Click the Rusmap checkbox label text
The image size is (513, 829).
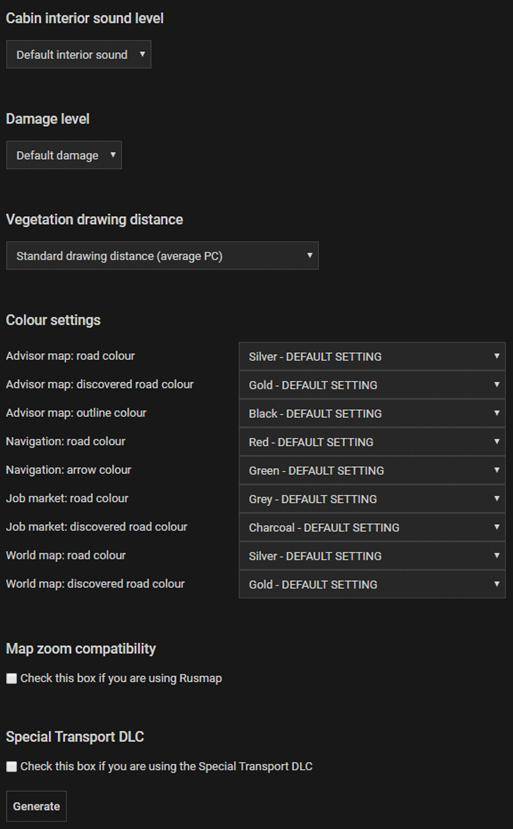[x=121, y=678]
